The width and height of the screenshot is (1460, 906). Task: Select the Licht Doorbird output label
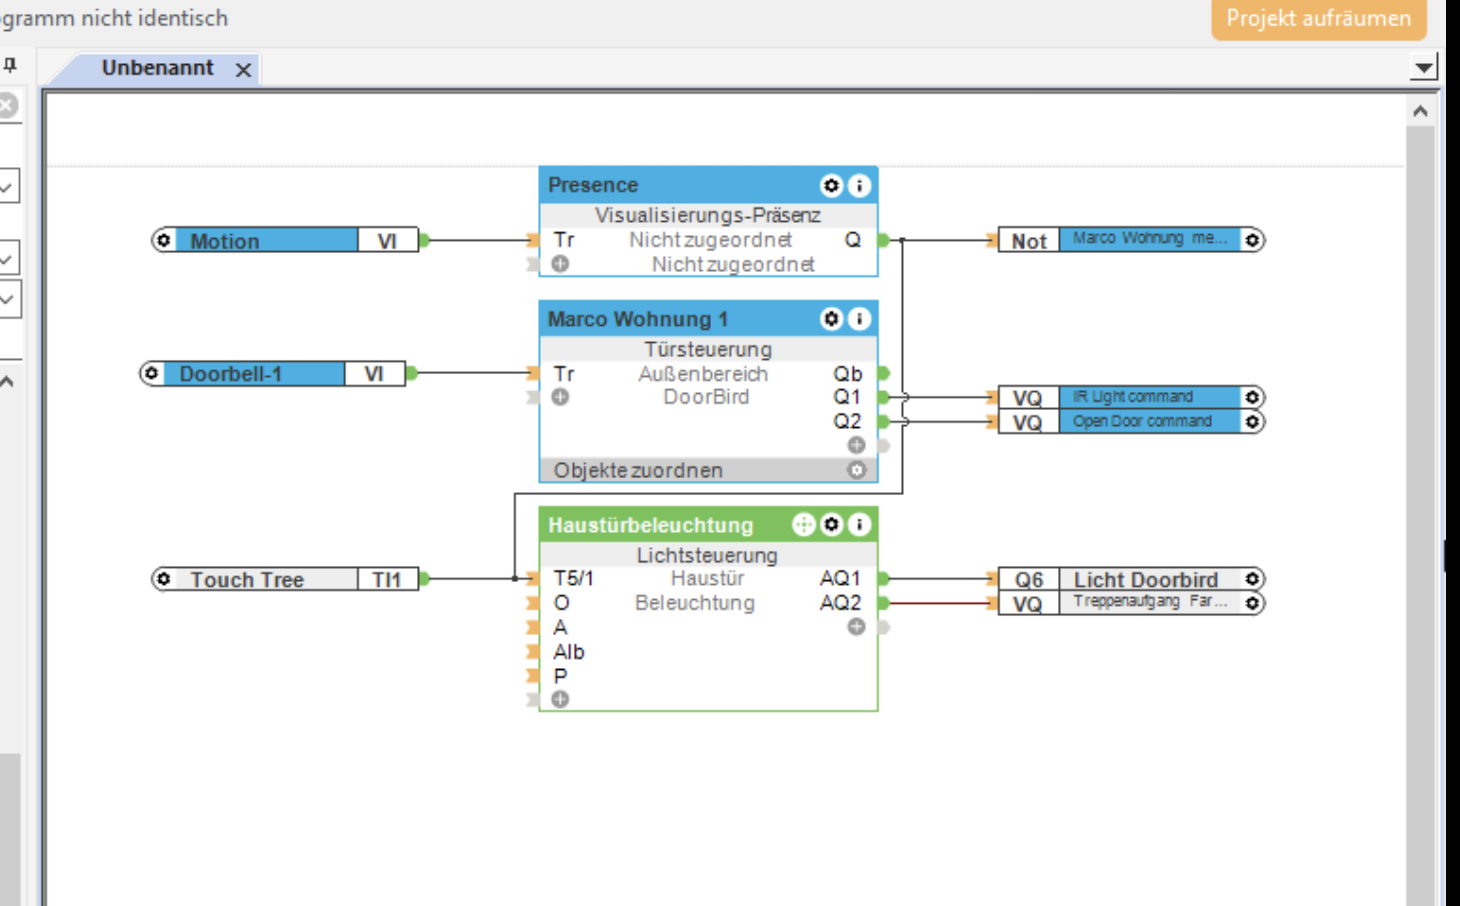pos(1146,579)
